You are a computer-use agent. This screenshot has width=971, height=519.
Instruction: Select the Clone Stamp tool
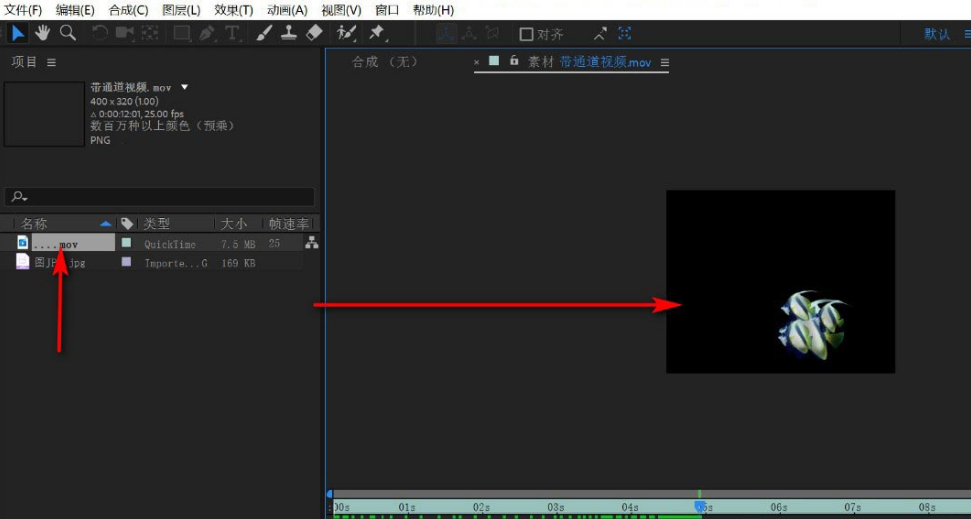click(x=288, y=33)
